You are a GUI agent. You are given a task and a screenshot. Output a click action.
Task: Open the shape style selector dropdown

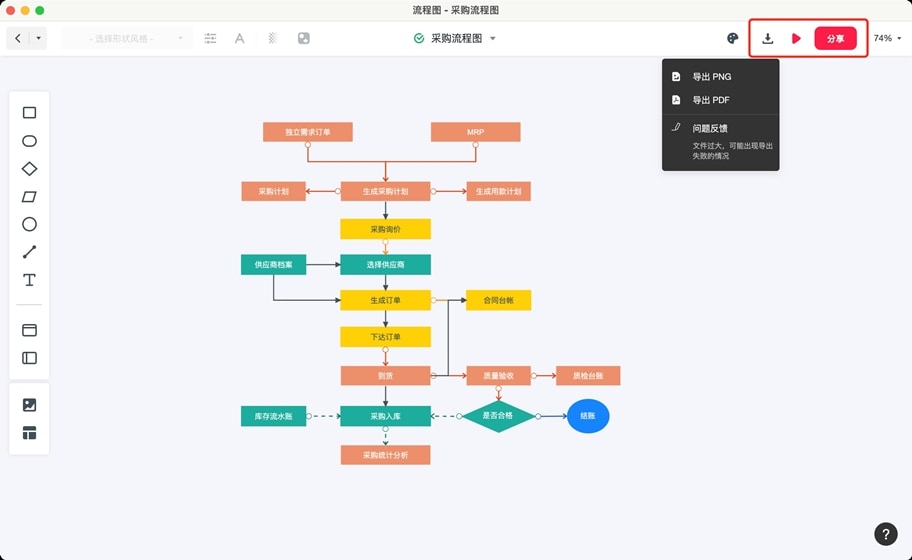[127, 38]
